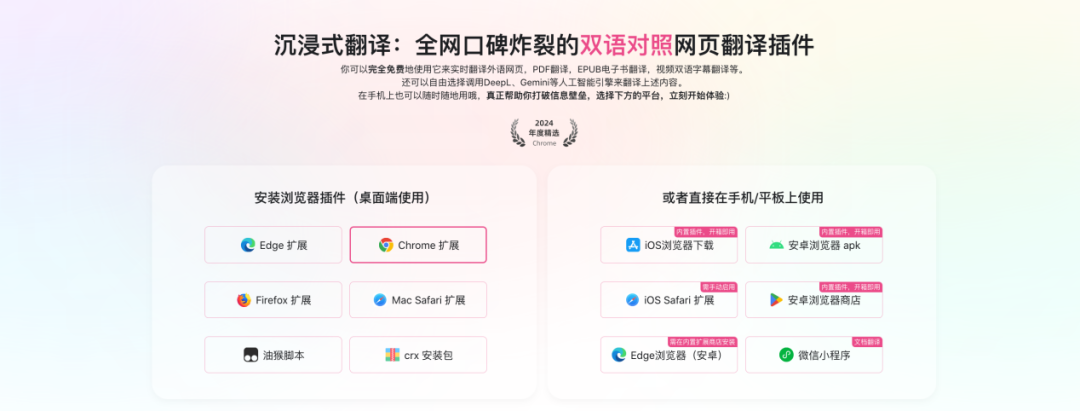Click the Google Play store icon

[776, 300]
